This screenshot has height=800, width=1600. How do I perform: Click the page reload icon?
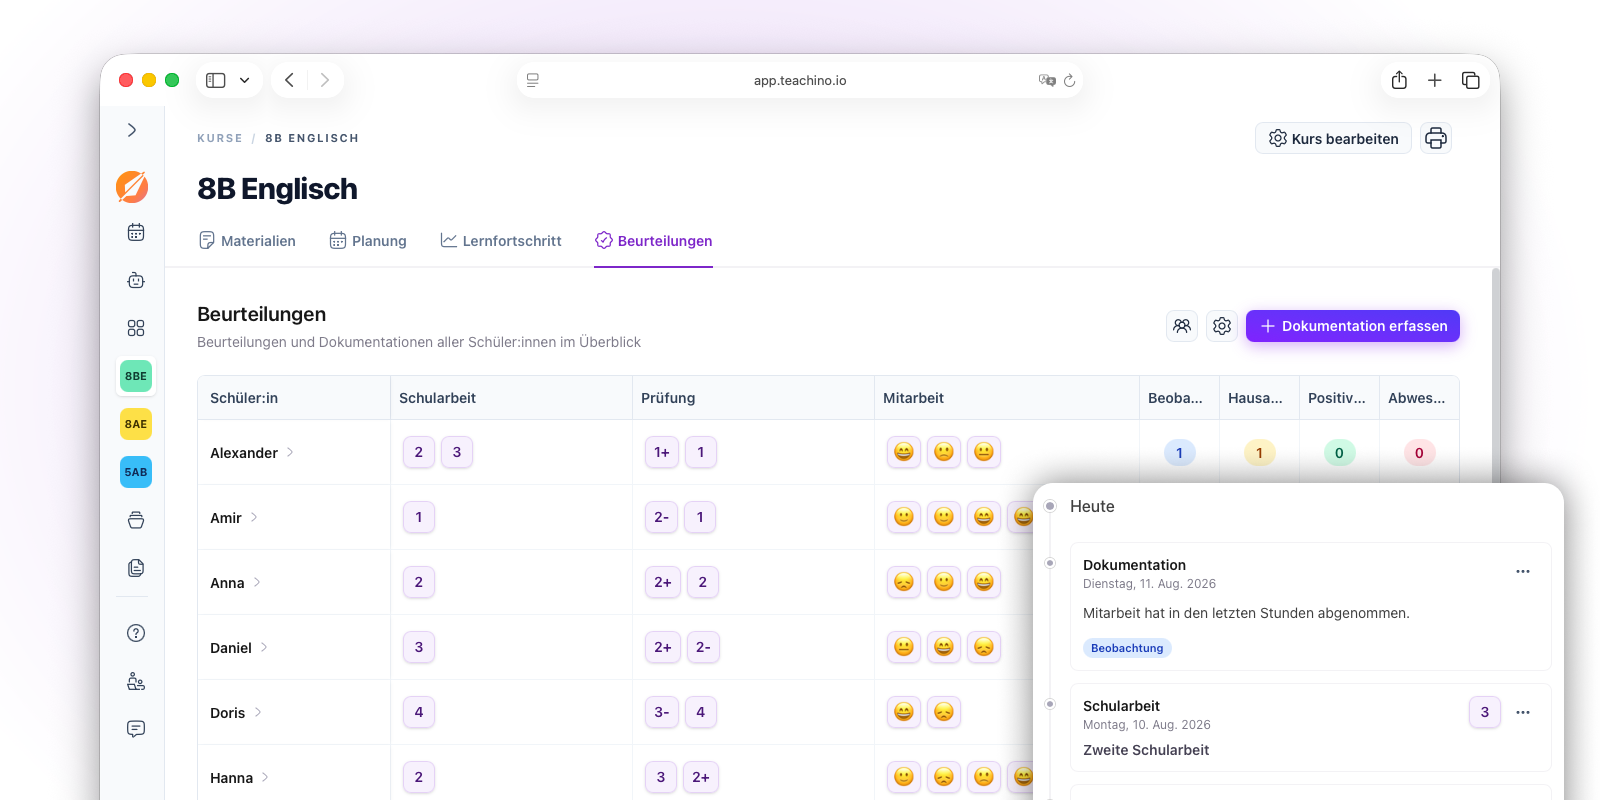click(x=1069, y=80)
